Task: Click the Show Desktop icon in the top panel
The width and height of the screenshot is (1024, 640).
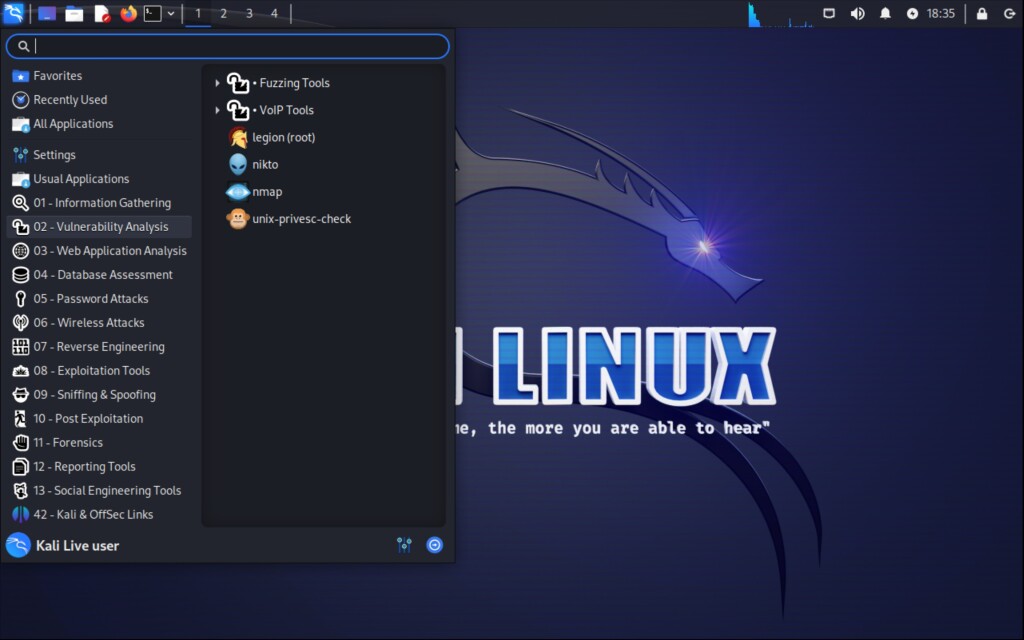Action: tap(47, 13)
